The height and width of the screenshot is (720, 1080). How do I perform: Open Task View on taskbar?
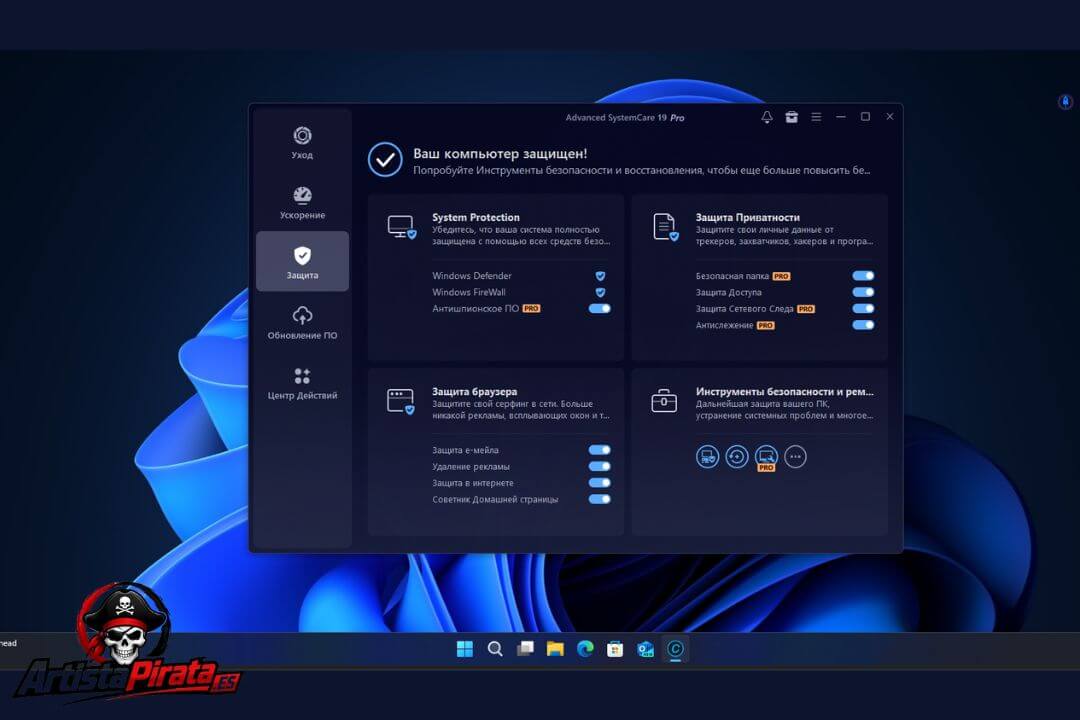pos(525,649)
